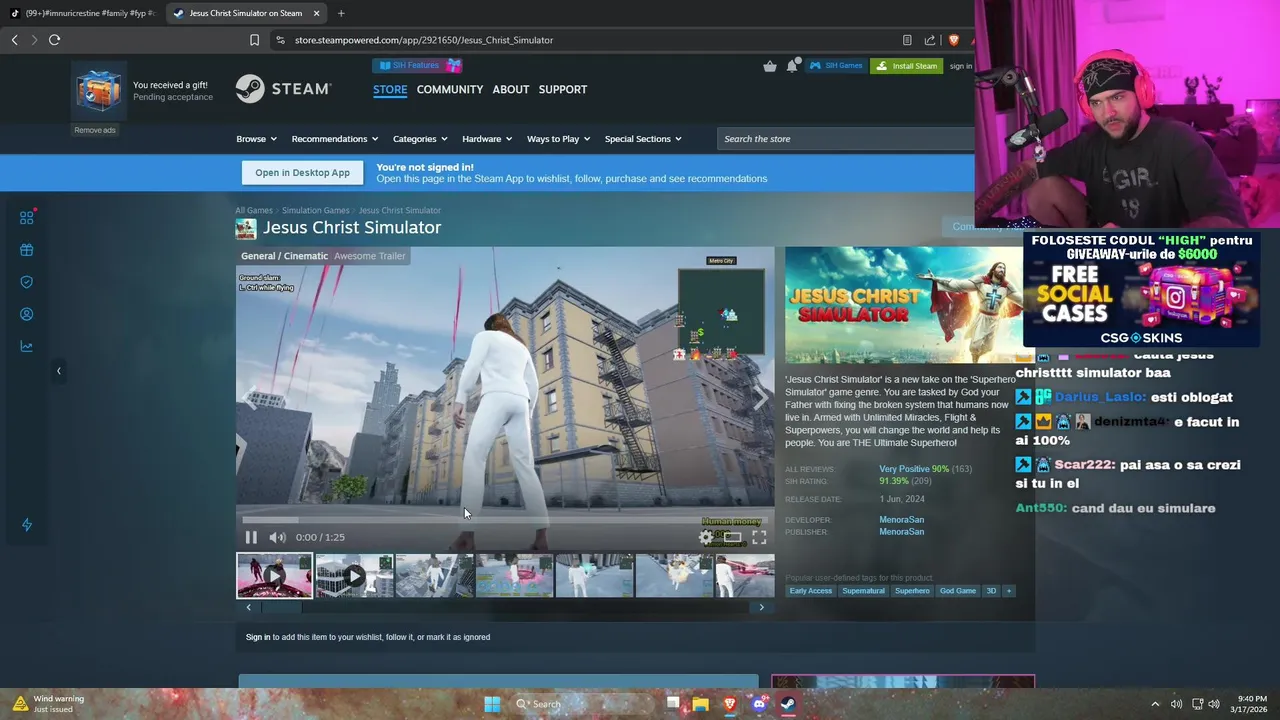Enter fullscreen mode on the trailer

[x=759, y=537]
